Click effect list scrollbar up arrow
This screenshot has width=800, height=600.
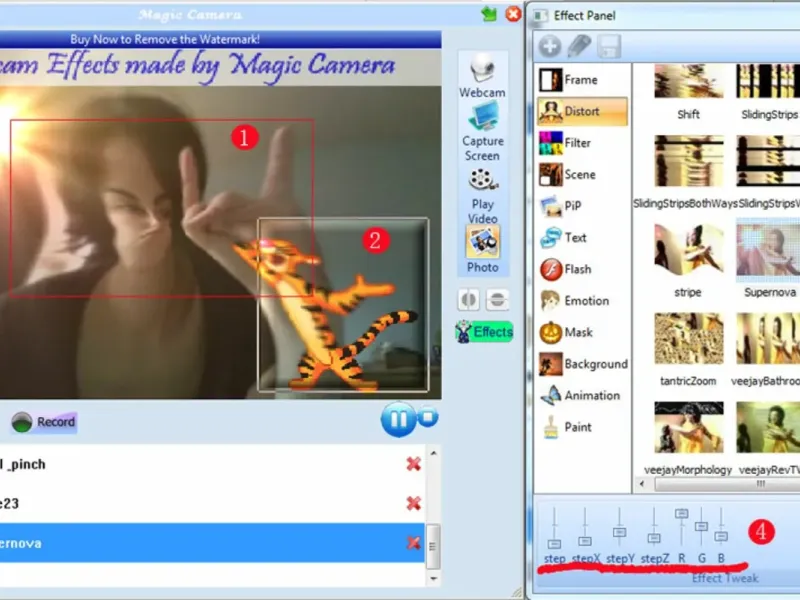coord(433,453)
